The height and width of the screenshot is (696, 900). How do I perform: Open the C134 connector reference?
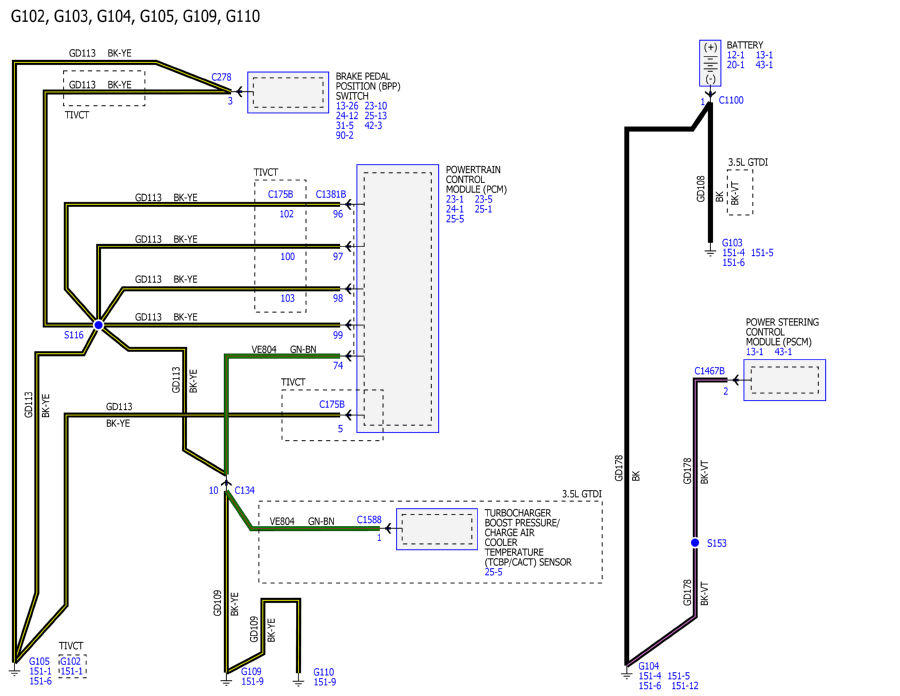click(245, 491)
